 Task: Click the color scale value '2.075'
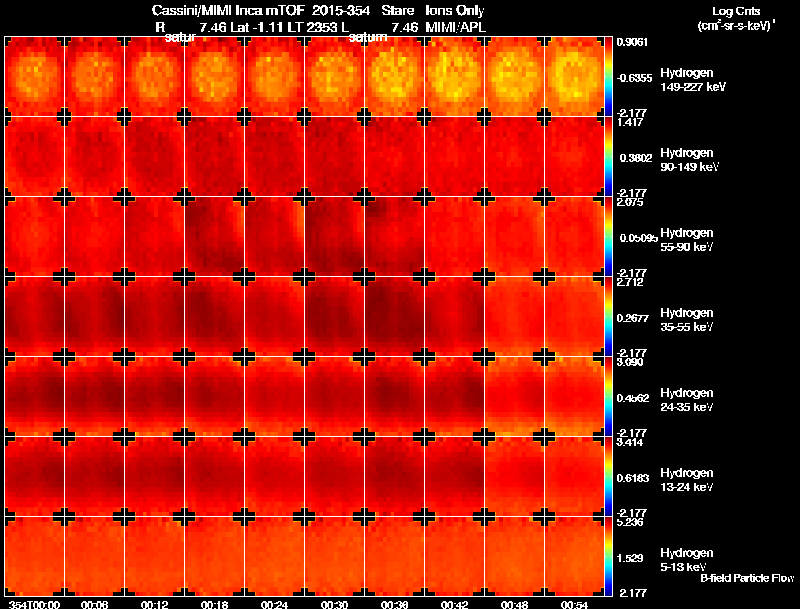click(631, 202)
